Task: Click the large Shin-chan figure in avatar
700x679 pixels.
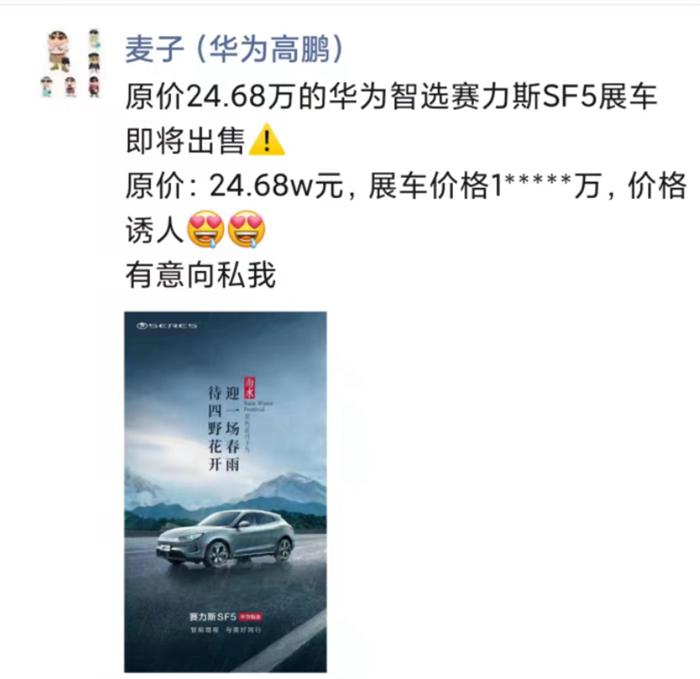Action: tap(59, 50)
